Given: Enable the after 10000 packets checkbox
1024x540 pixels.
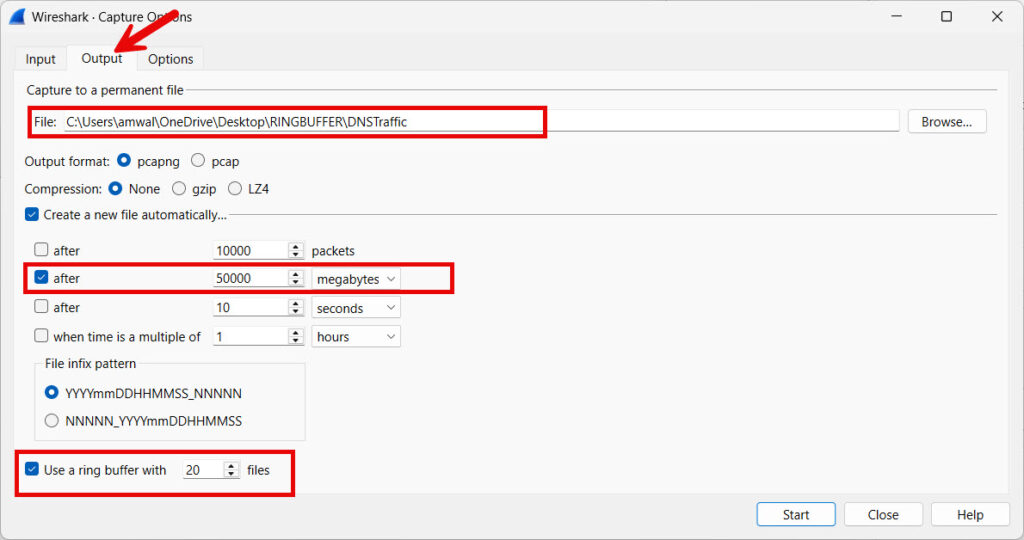Looking at the screenshot, I should coord(41,251).
